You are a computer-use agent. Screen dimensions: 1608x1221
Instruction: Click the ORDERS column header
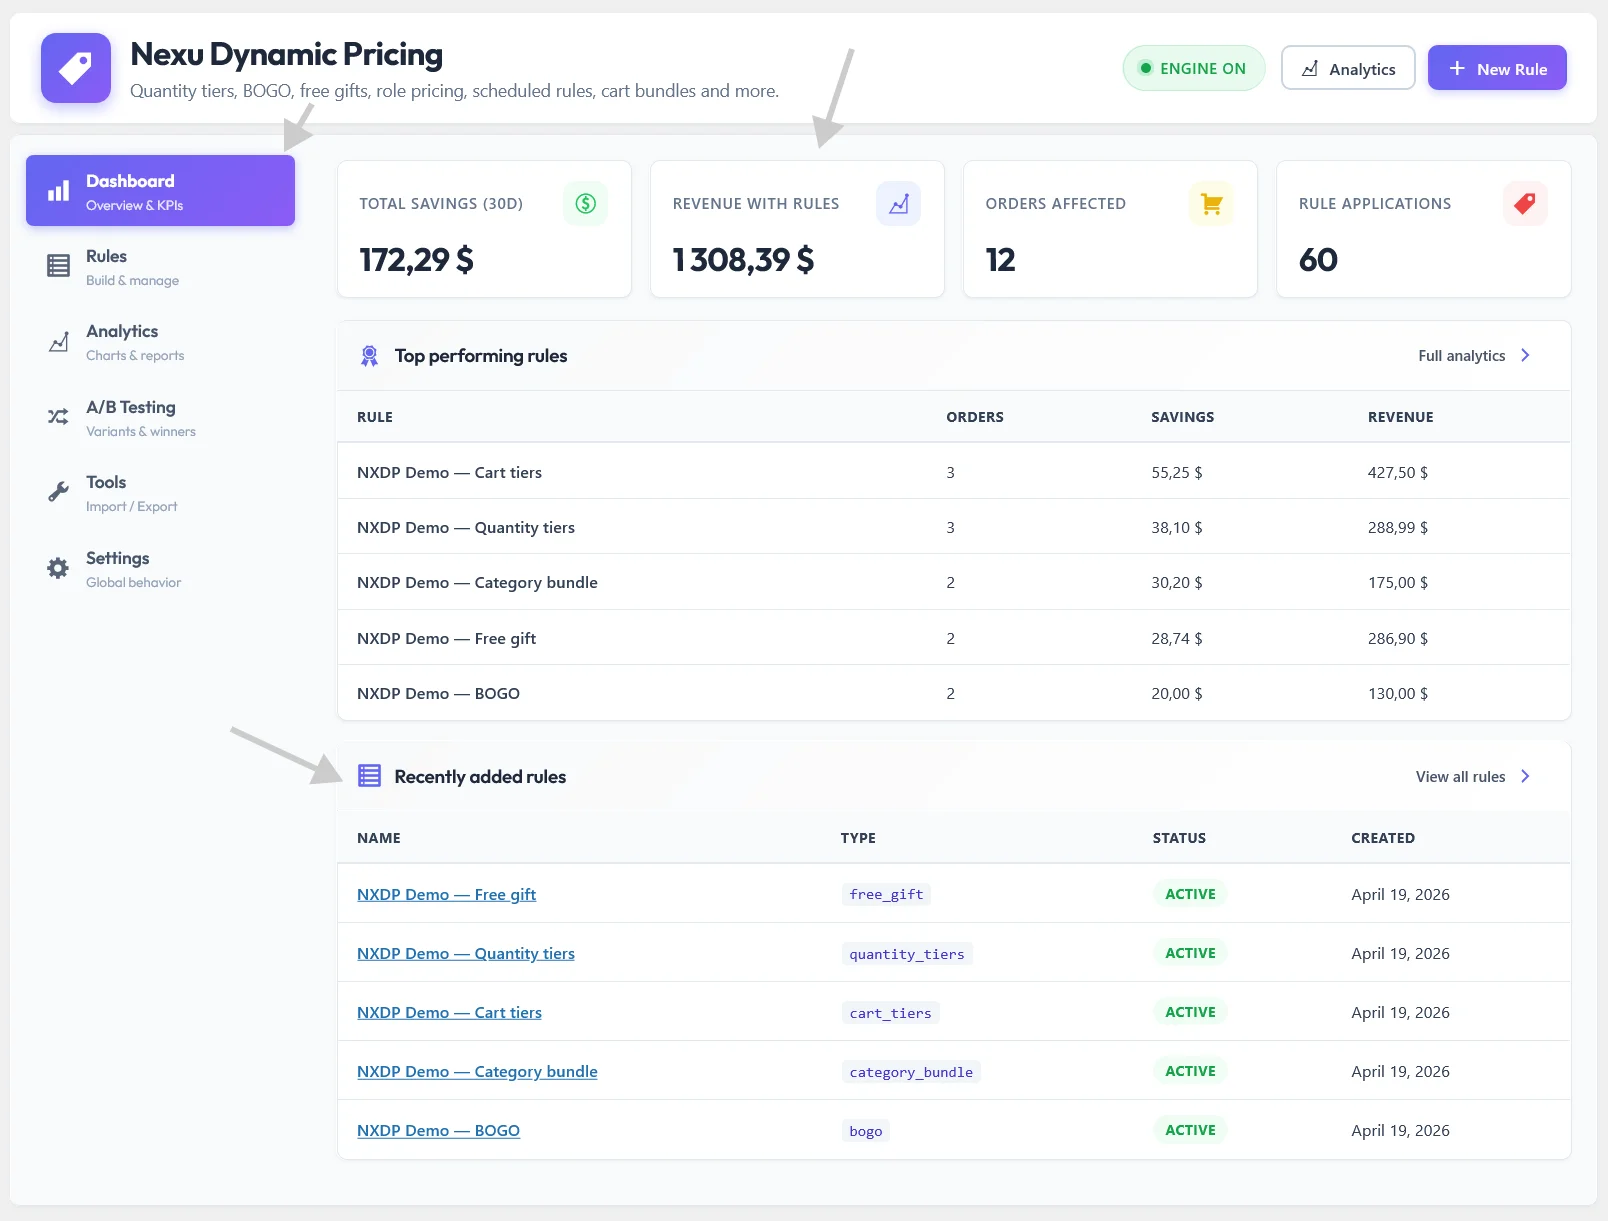coord(975,417)
